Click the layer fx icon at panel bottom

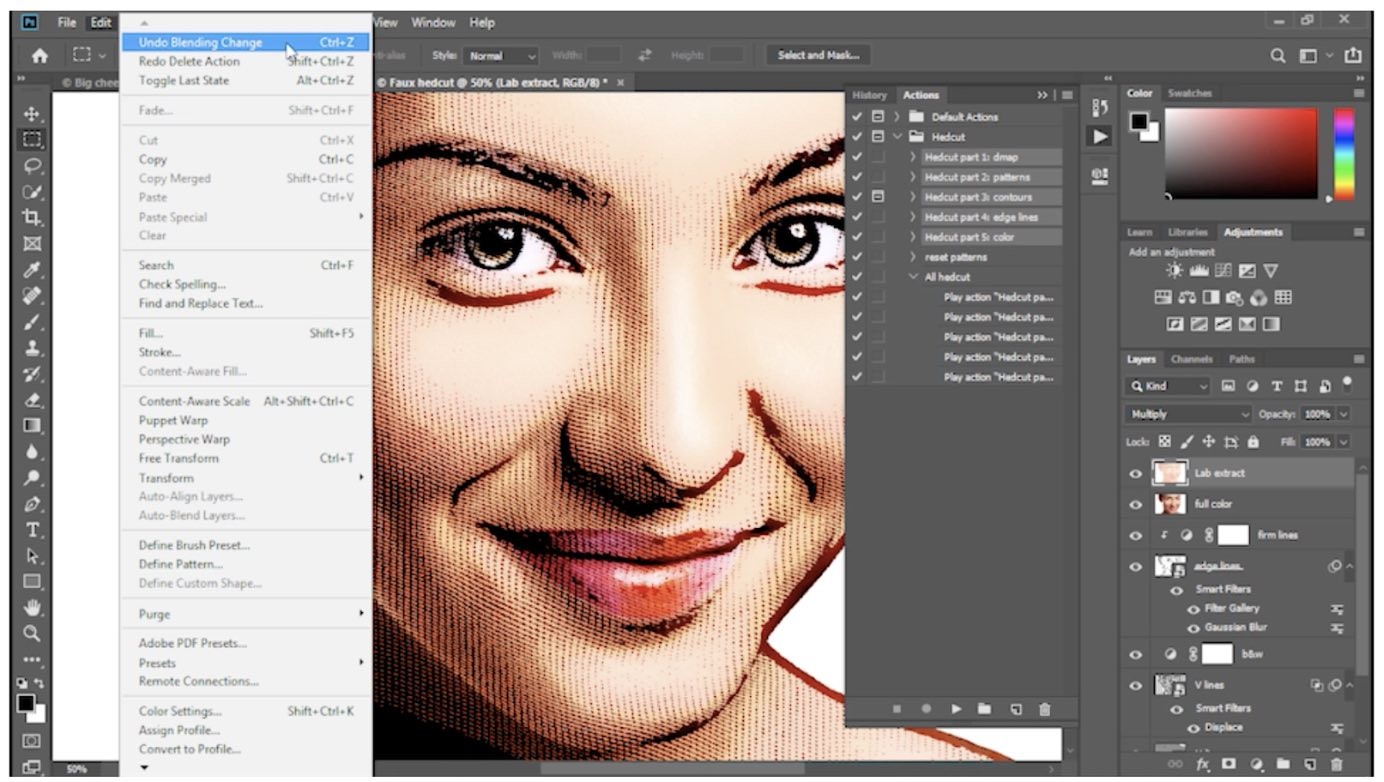coord(1204,764)
